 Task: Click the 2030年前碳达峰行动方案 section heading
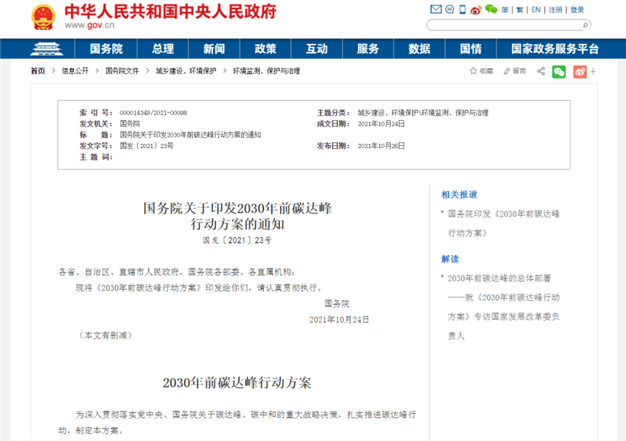[x=237, y=383]
